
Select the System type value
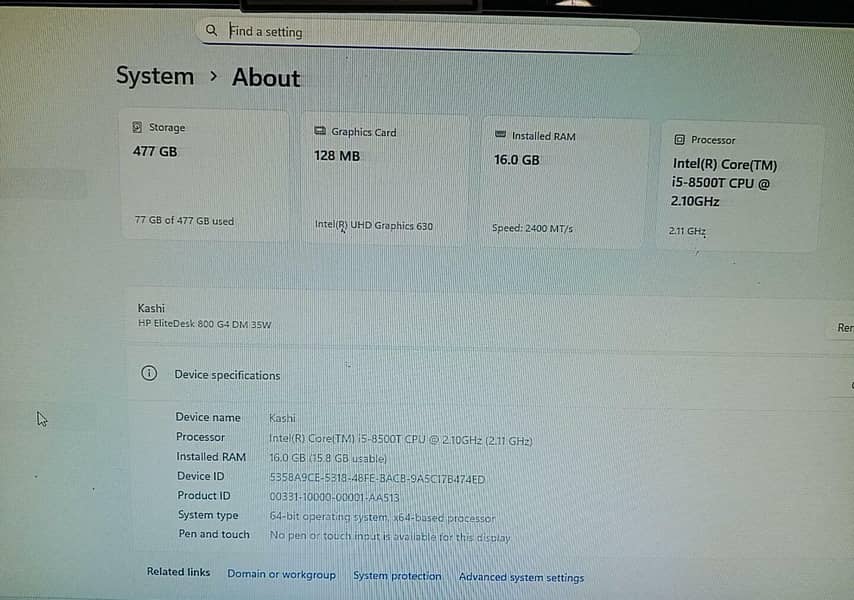[382, 517]
